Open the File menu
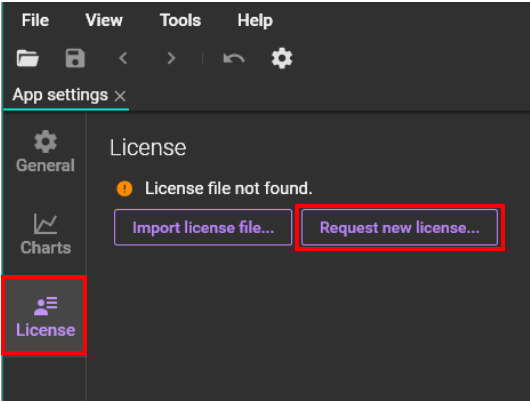 click(x=35, y=20)
